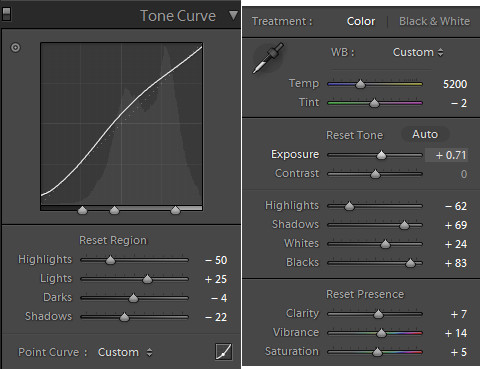The height and width of the screenshot is (369, 483).
Task: Click the Vibrance slider handle
Action: pyautogui.click(x=381, y=333)
